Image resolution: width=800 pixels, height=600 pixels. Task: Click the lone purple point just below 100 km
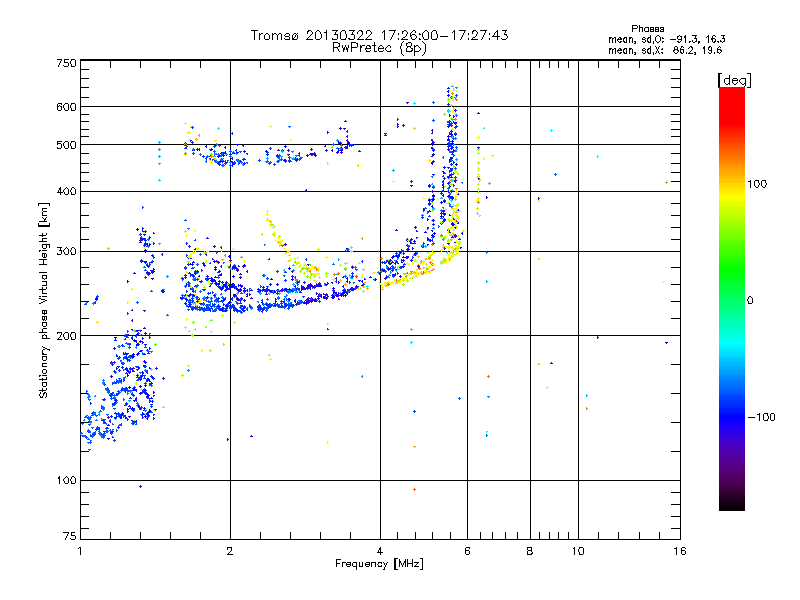(140, 486)
